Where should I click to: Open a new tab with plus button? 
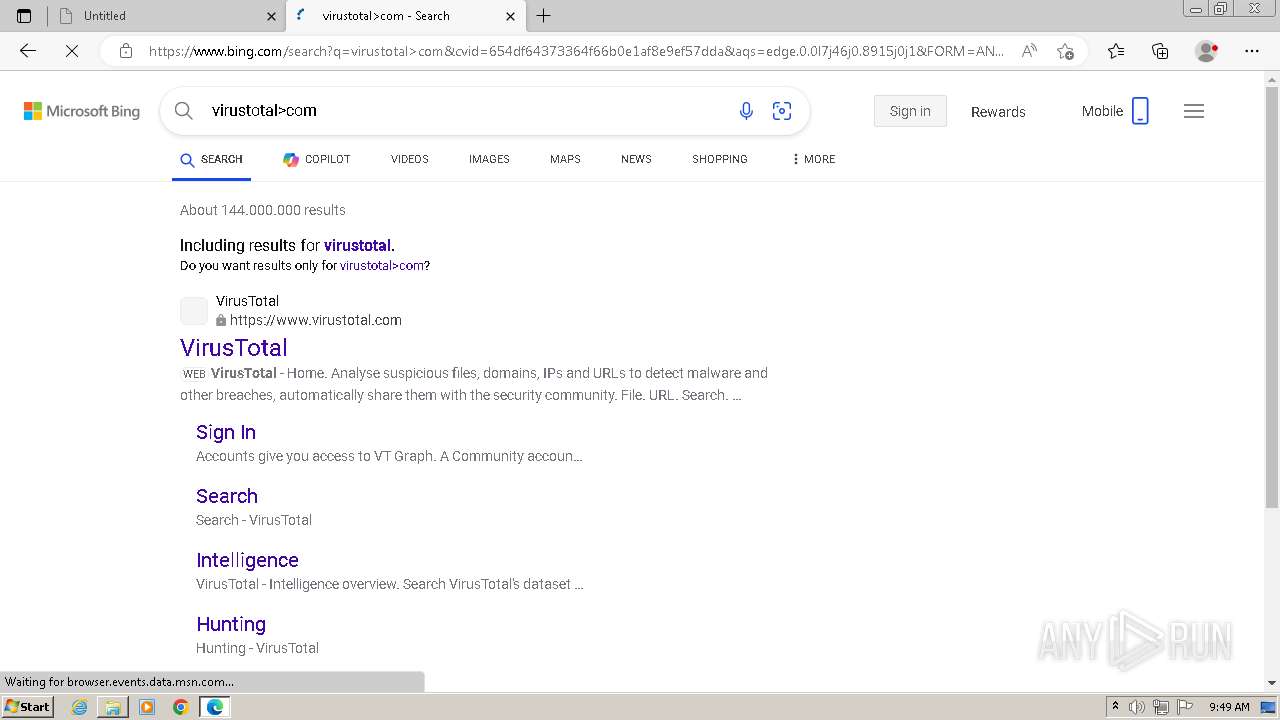tap(543, 16)
